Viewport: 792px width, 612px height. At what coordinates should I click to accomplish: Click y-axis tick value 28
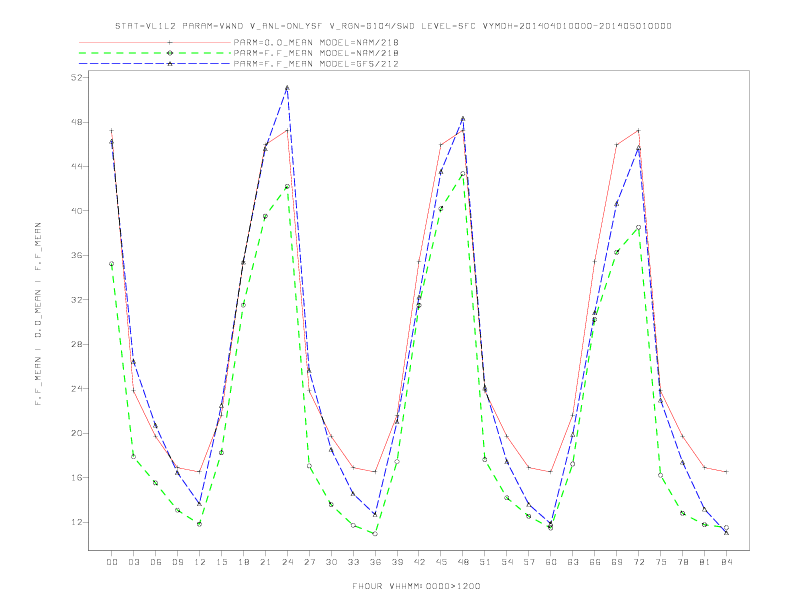[77, 344]
